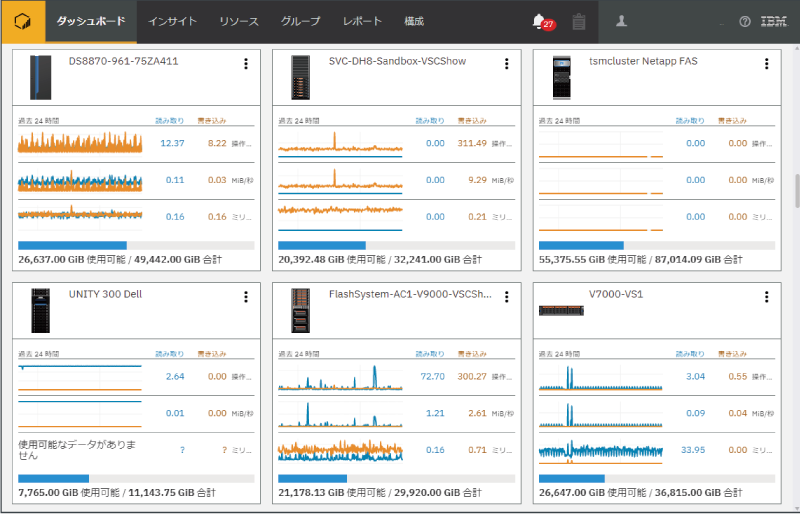Click text 7,765.00 GiB 使用可能 on UNITY
Image resolution: width=800 pixels, height=514 pixels.
pyautogui.click(x=69, y=493)
